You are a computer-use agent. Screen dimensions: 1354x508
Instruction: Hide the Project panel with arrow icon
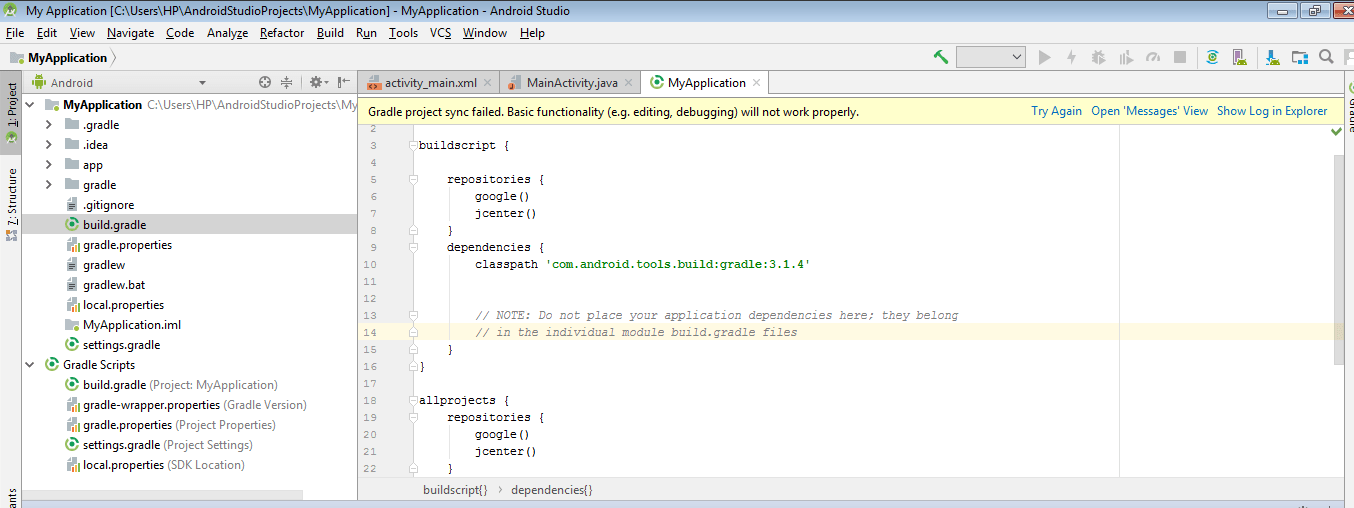click(x=344, y=82)
